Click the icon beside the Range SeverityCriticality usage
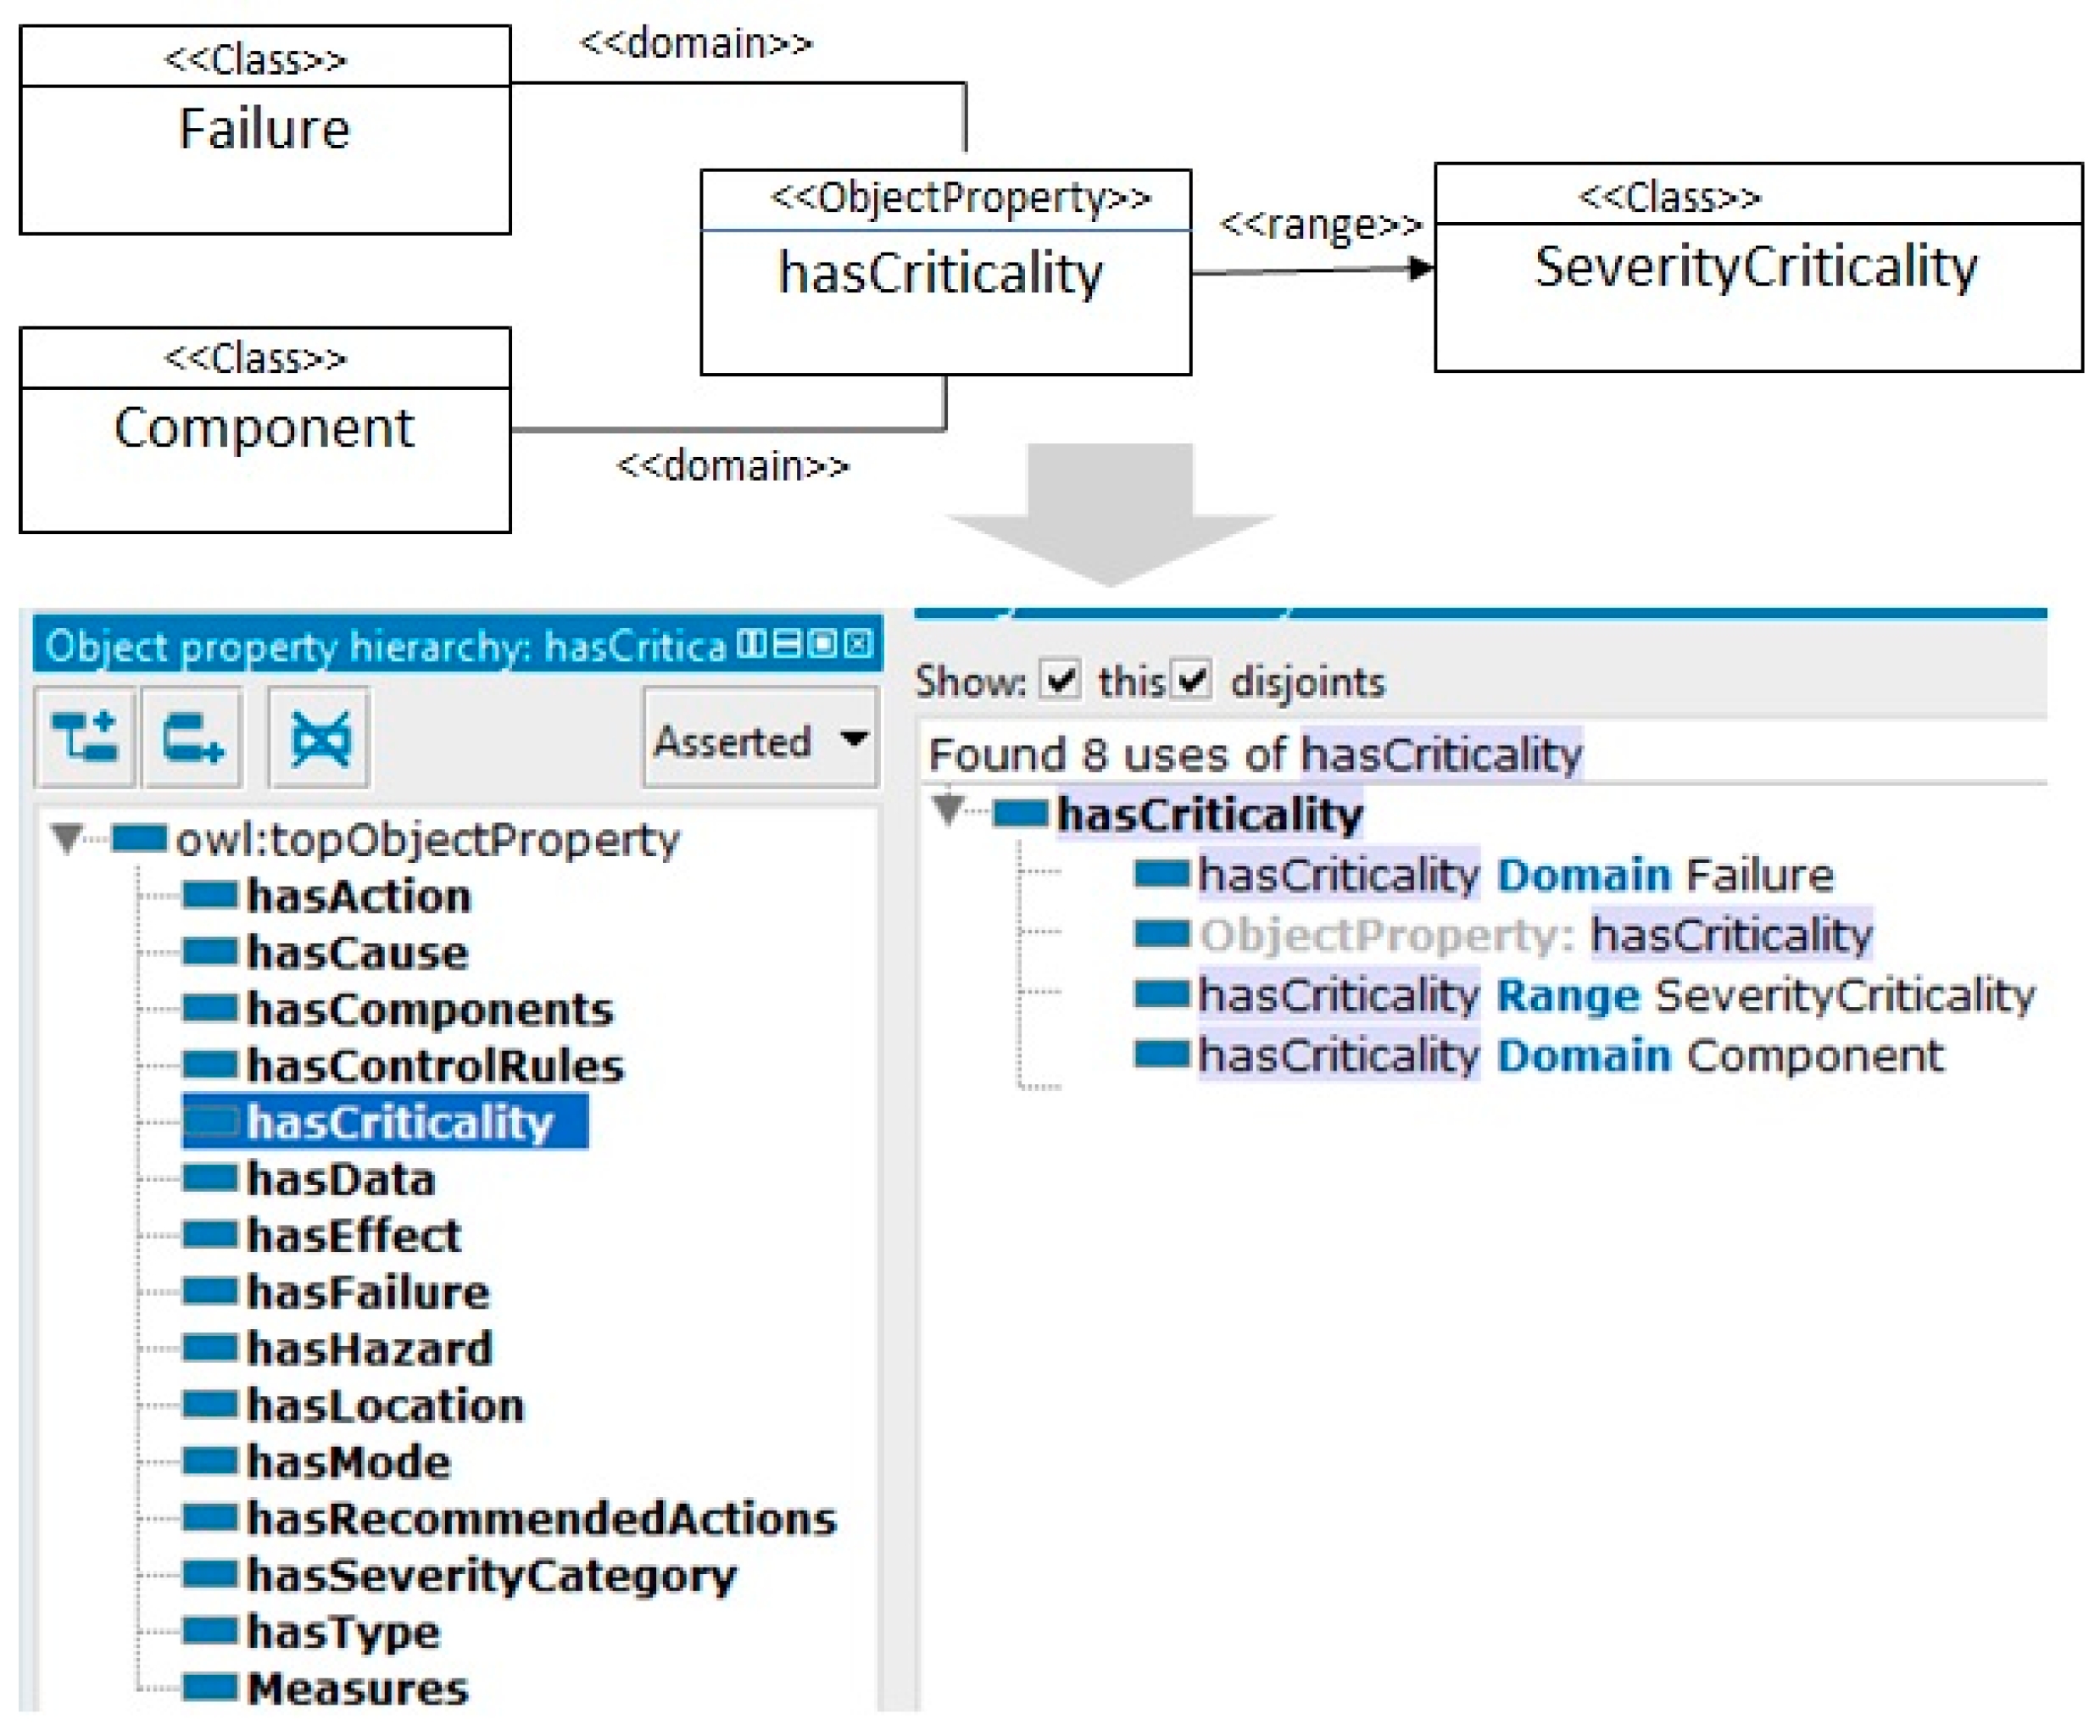This screenshot has height=1736, width=2100. (1161, 993)
